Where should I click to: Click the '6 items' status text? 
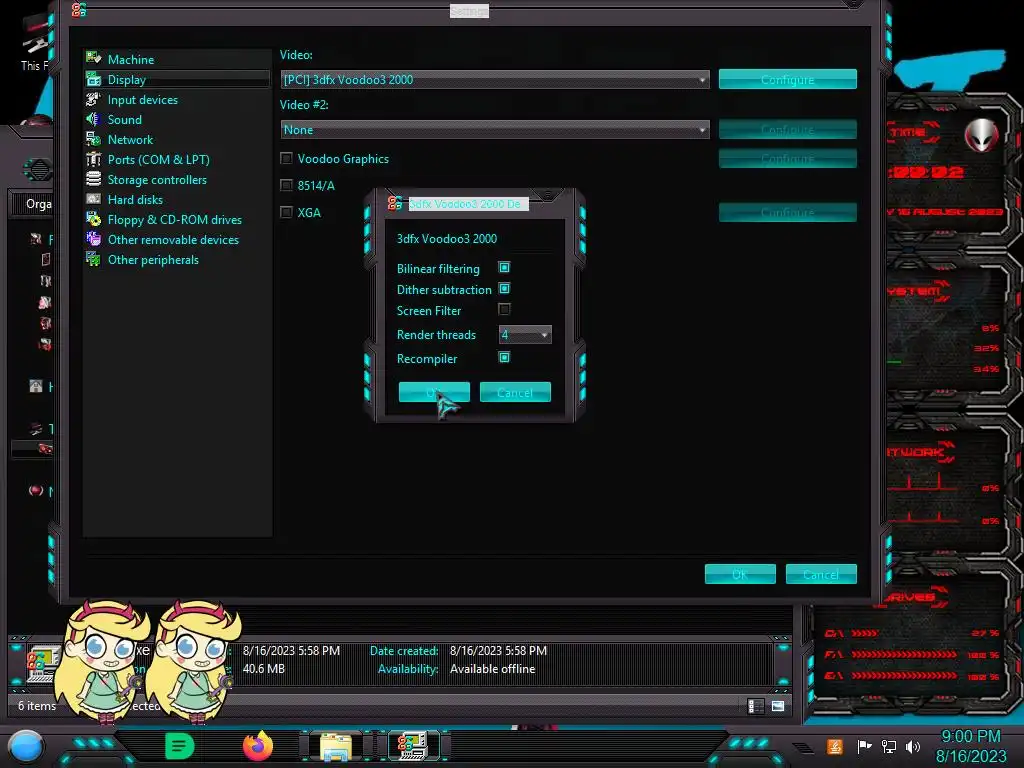tap(37, 706)
